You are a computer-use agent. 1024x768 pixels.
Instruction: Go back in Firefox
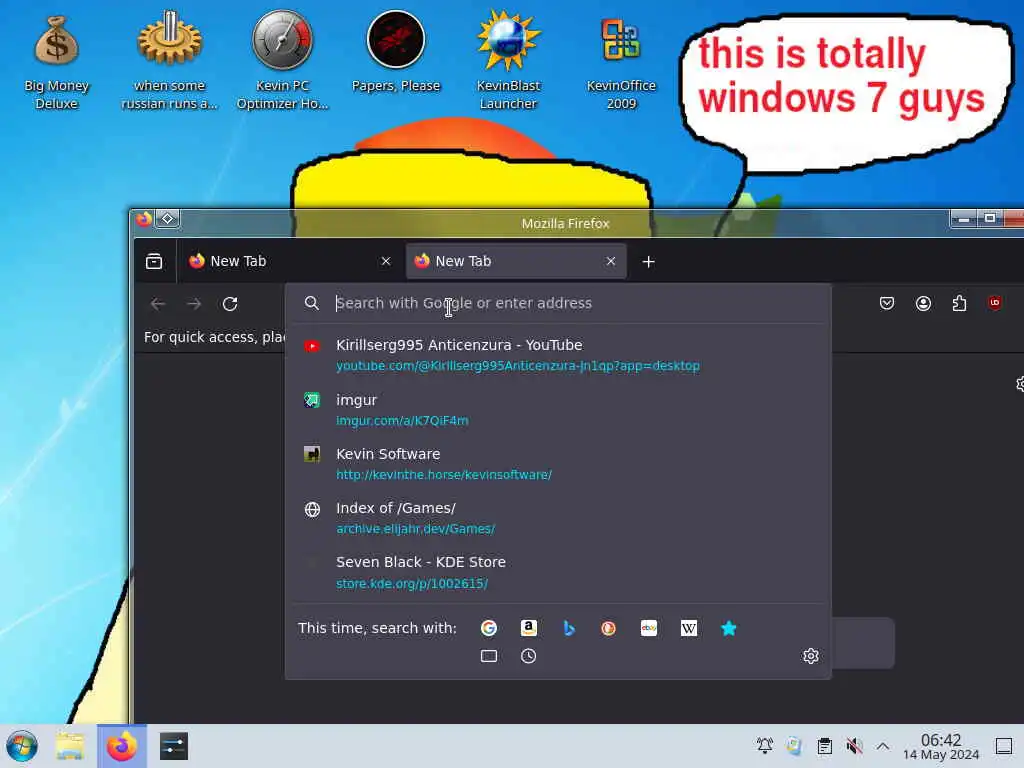(158, 304)
